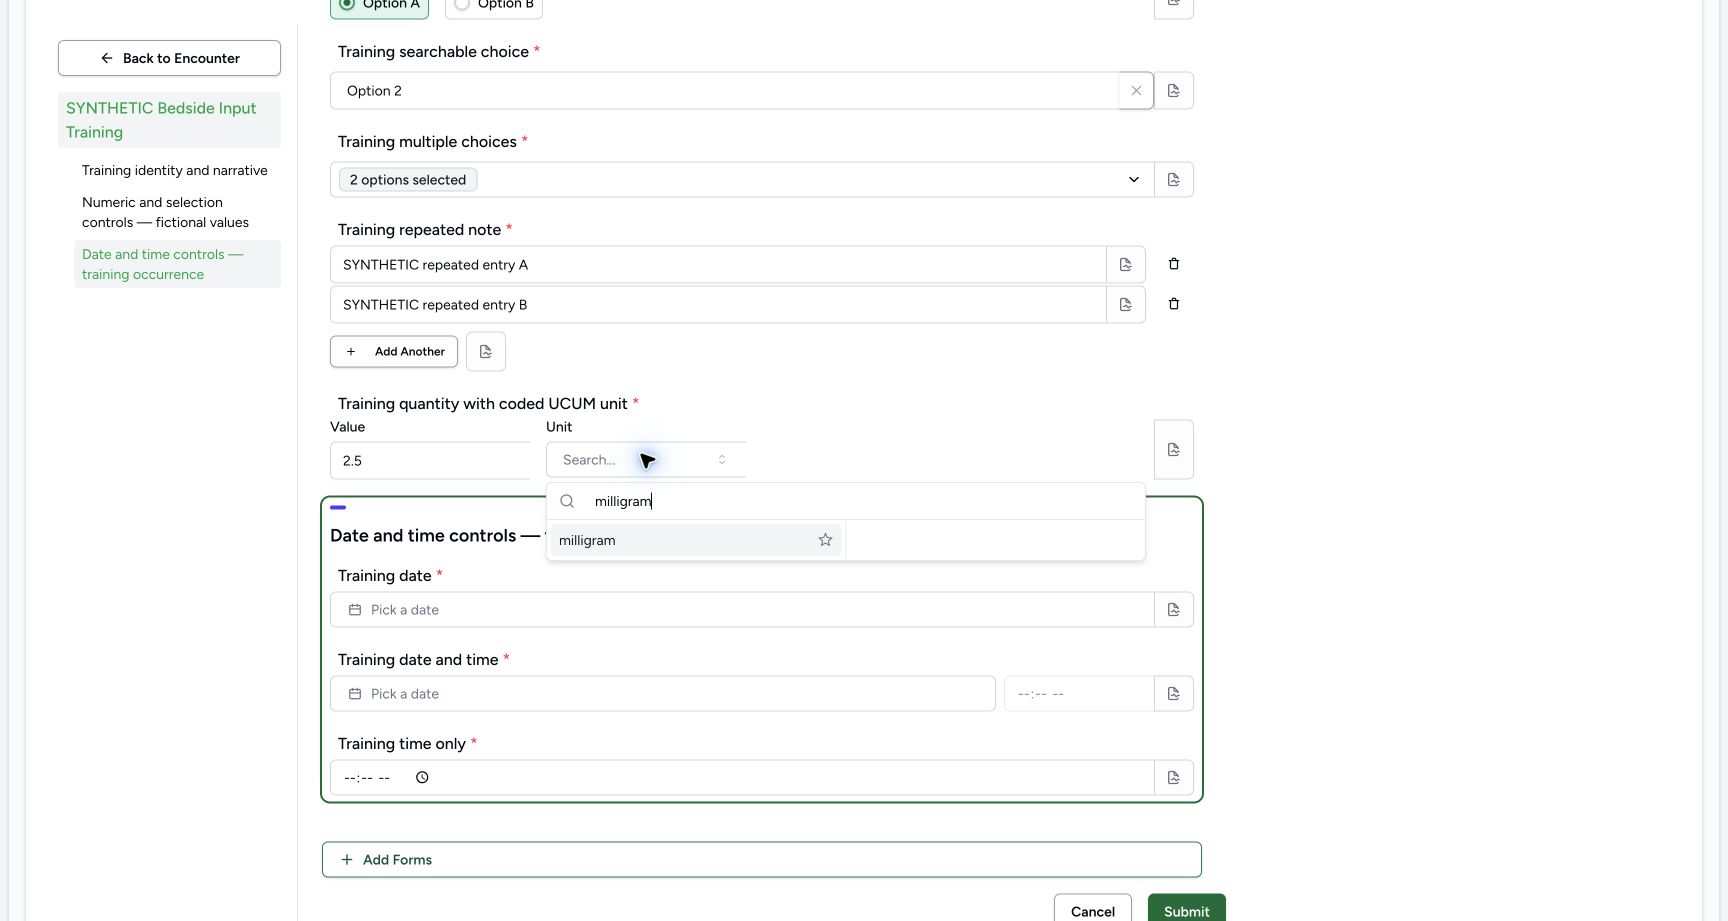Expand the 2 options selected dropdown
Viewport: 1728px width, 921px height.
[742, 180]
